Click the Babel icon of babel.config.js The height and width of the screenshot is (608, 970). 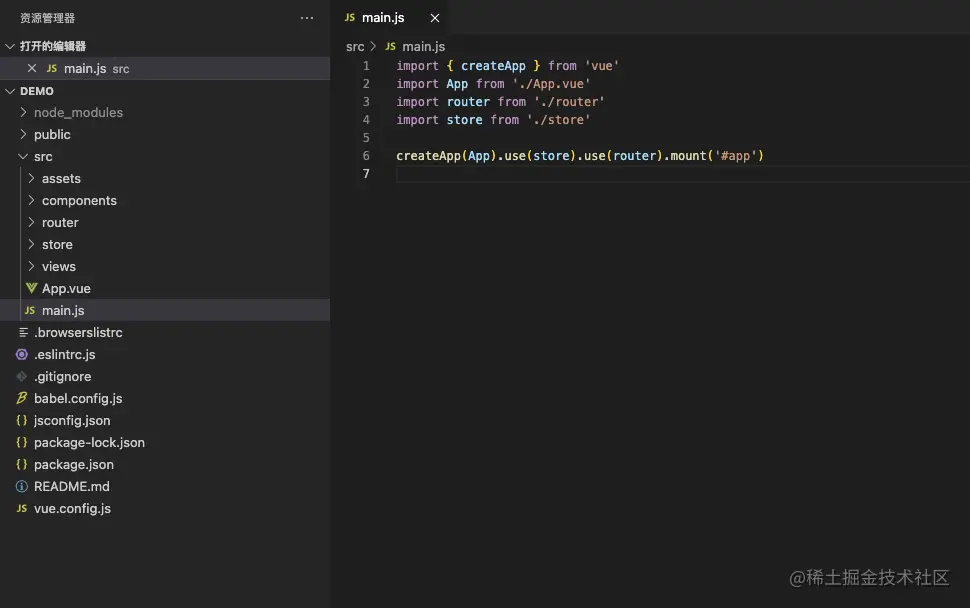tap(22, 398)
